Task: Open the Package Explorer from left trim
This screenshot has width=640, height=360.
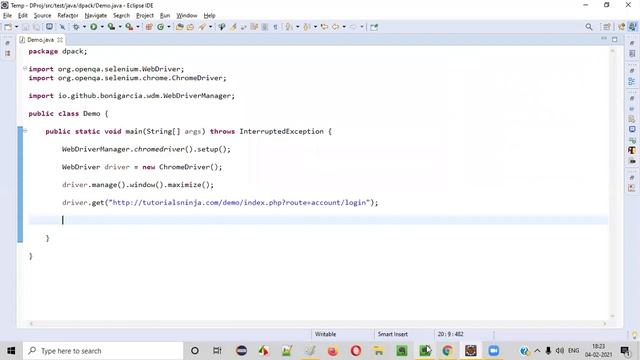Action: [7, 53]
